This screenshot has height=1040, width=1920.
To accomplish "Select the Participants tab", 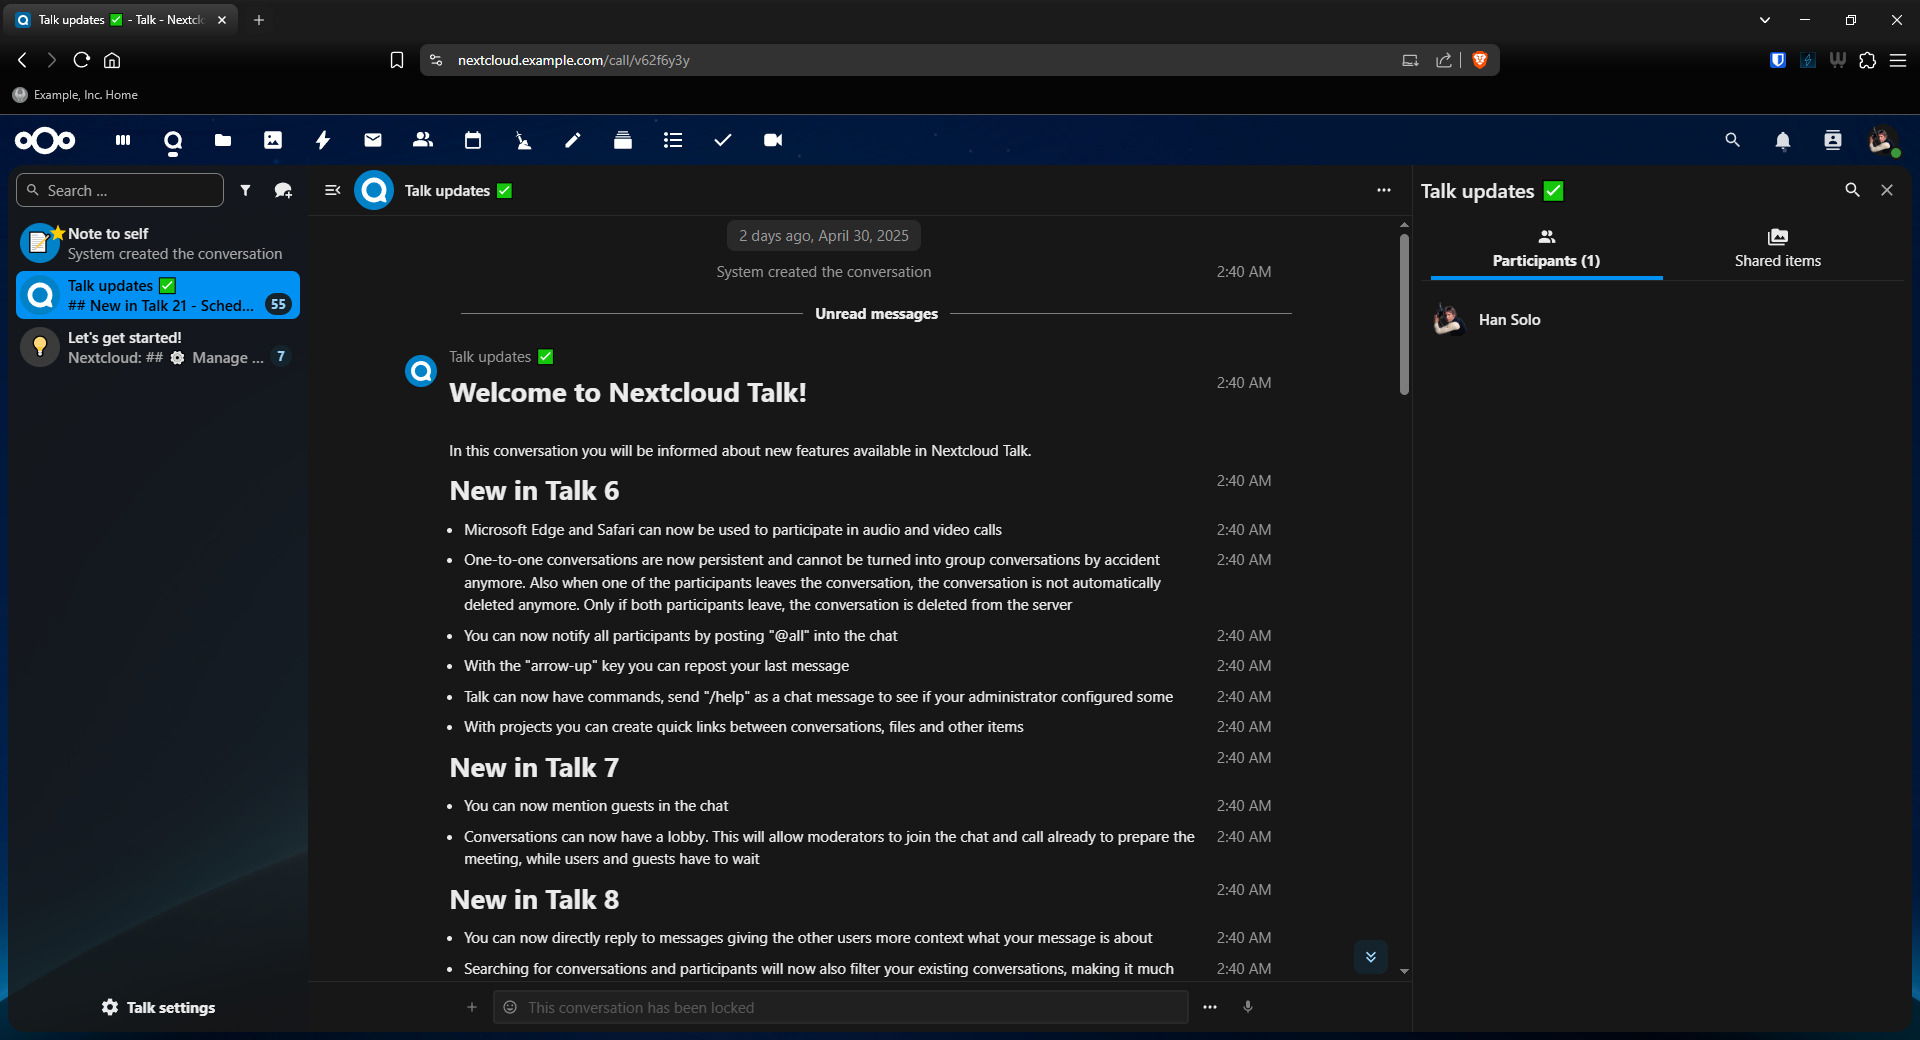I will tap(1546, 248).
